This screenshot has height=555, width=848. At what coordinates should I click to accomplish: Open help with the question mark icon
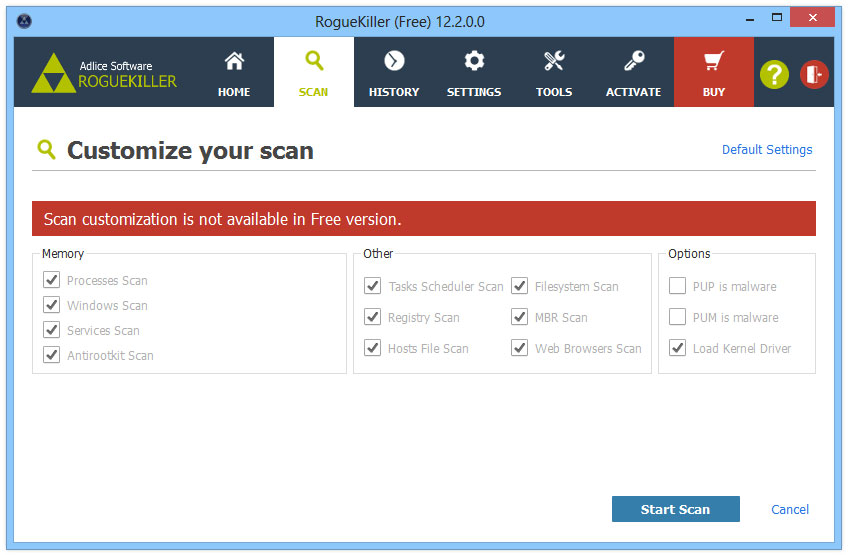click(x=774, y=75)
